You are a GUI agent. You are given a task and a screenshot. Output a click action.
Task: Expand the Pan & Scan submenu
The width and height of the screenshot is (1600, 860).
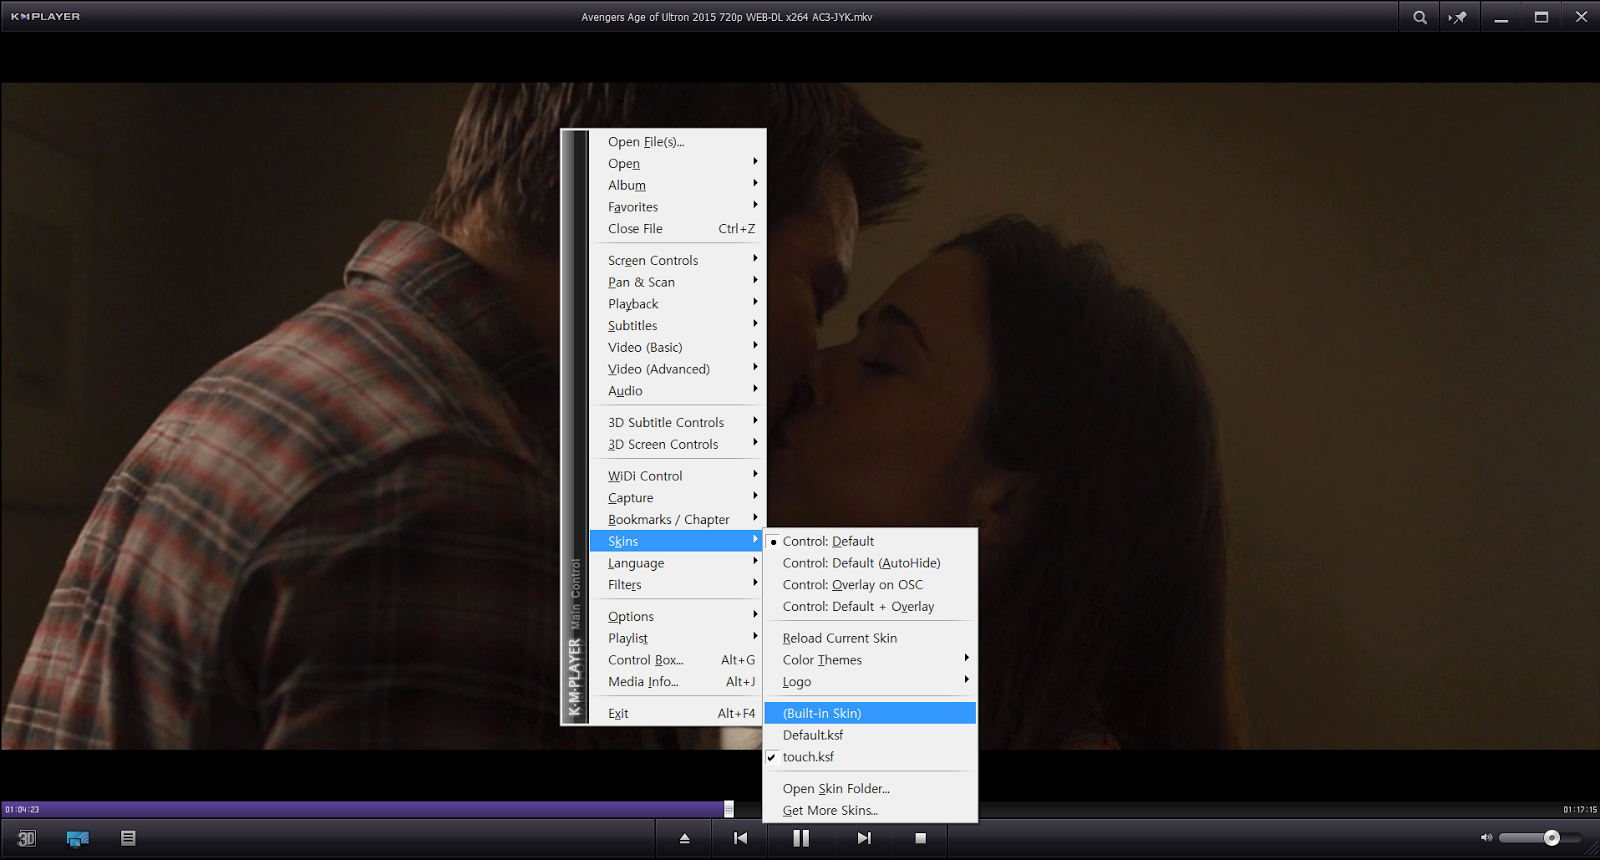click(x=676, y=282)
